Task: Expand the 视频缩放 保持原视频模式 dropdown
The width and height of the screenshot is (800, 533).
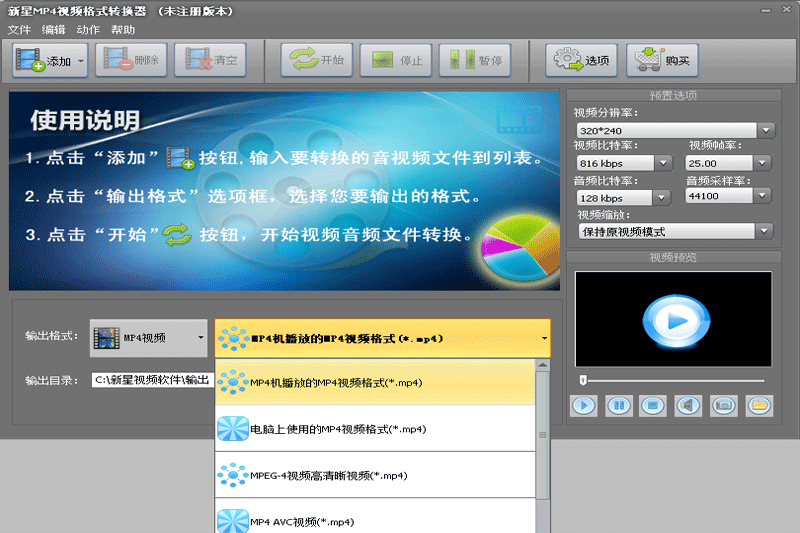Action: click(x=764, y=232)
